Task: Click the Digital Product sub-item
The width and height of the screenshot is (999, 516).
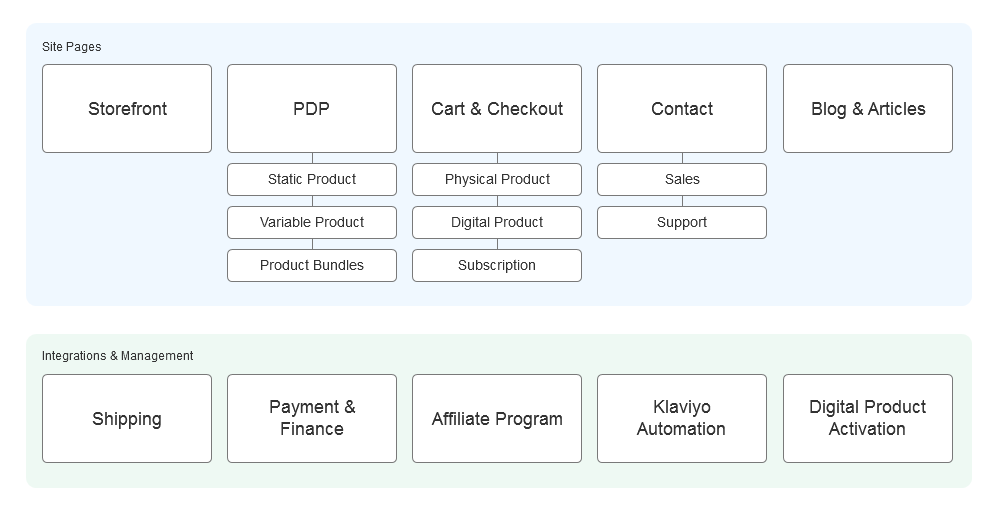Action: (497, 222)
